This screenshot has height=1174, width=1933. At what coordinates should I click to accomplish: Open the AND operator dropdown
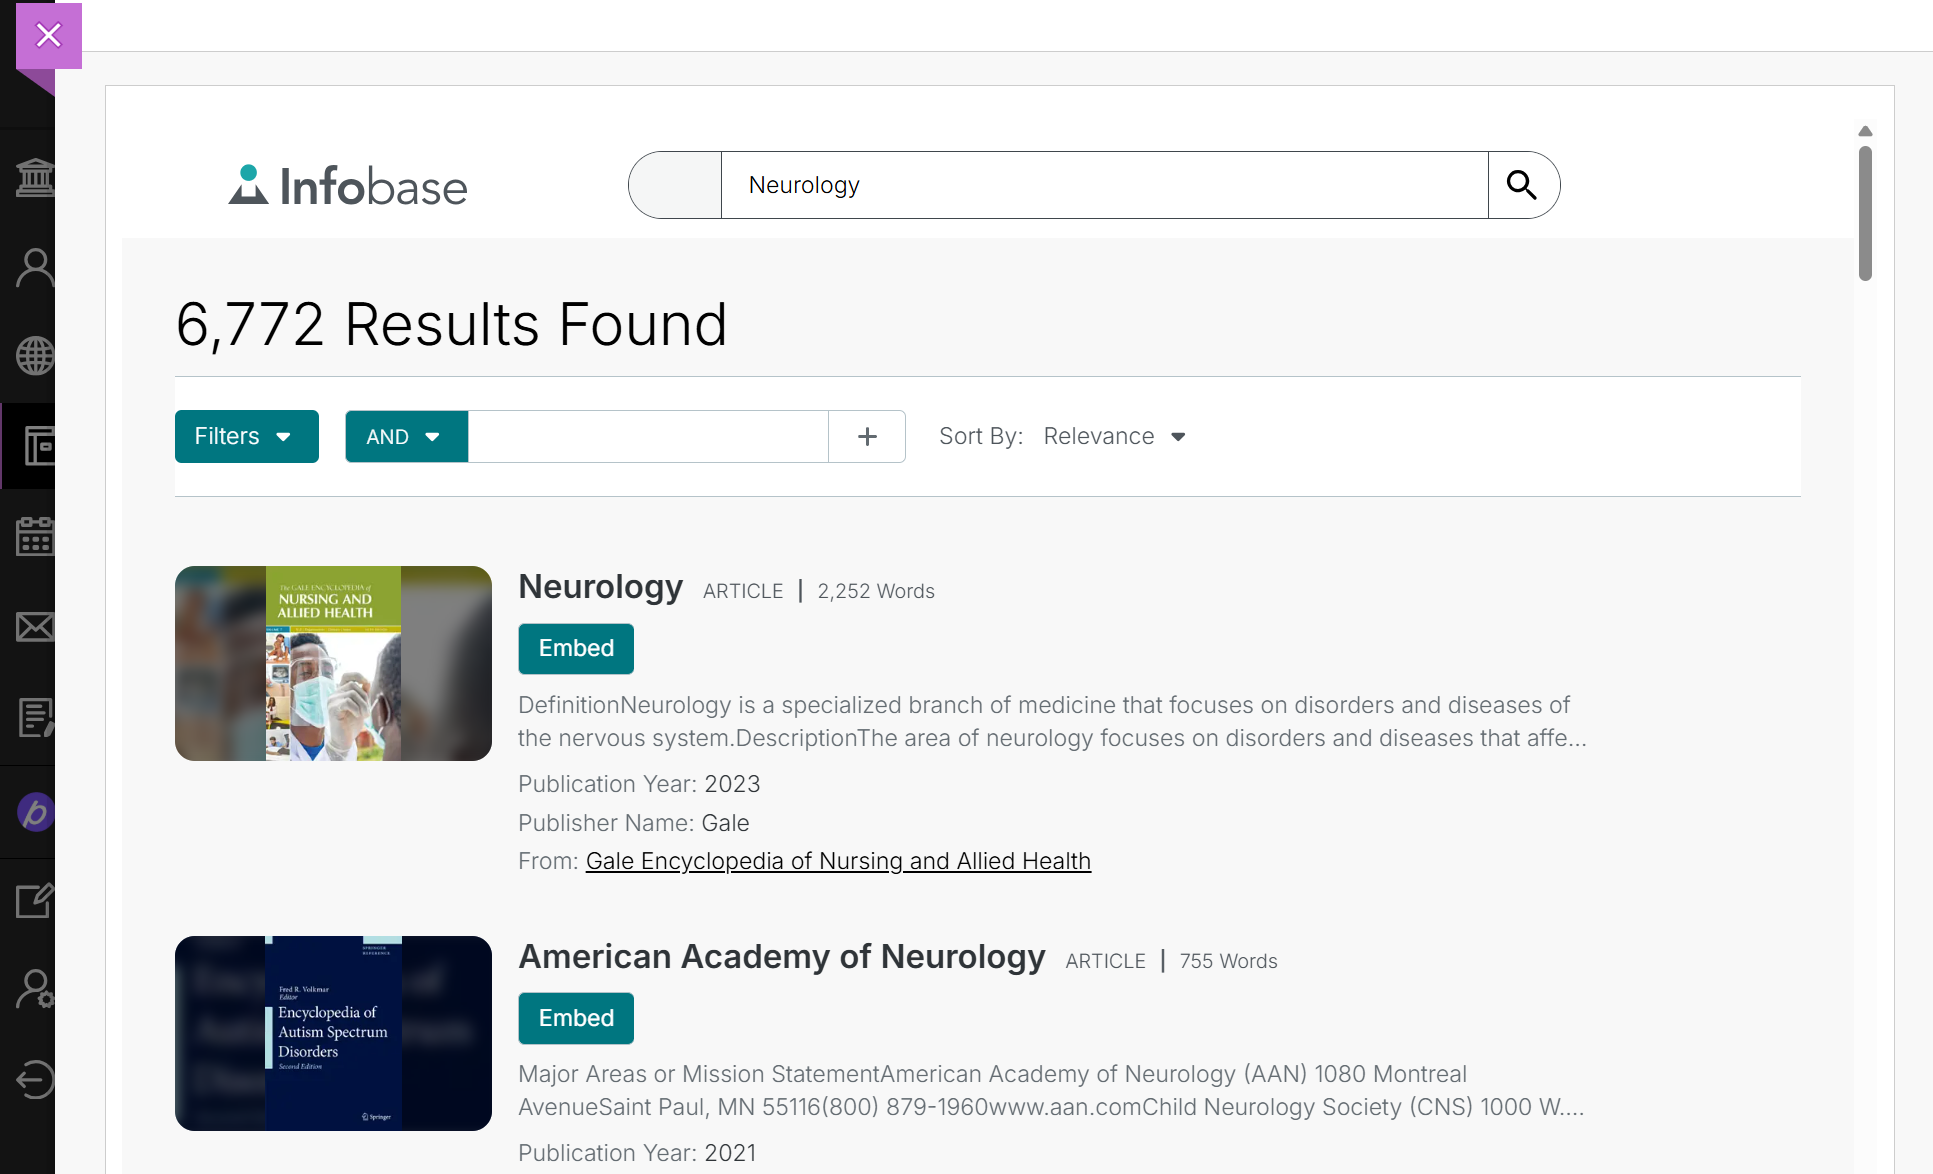406,436
